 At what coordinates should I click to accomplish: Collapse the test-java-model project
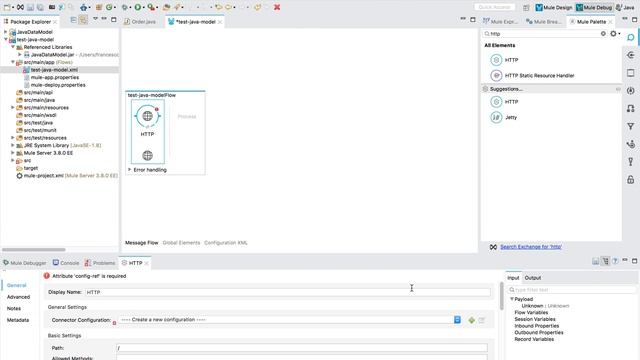click(6, 40)
